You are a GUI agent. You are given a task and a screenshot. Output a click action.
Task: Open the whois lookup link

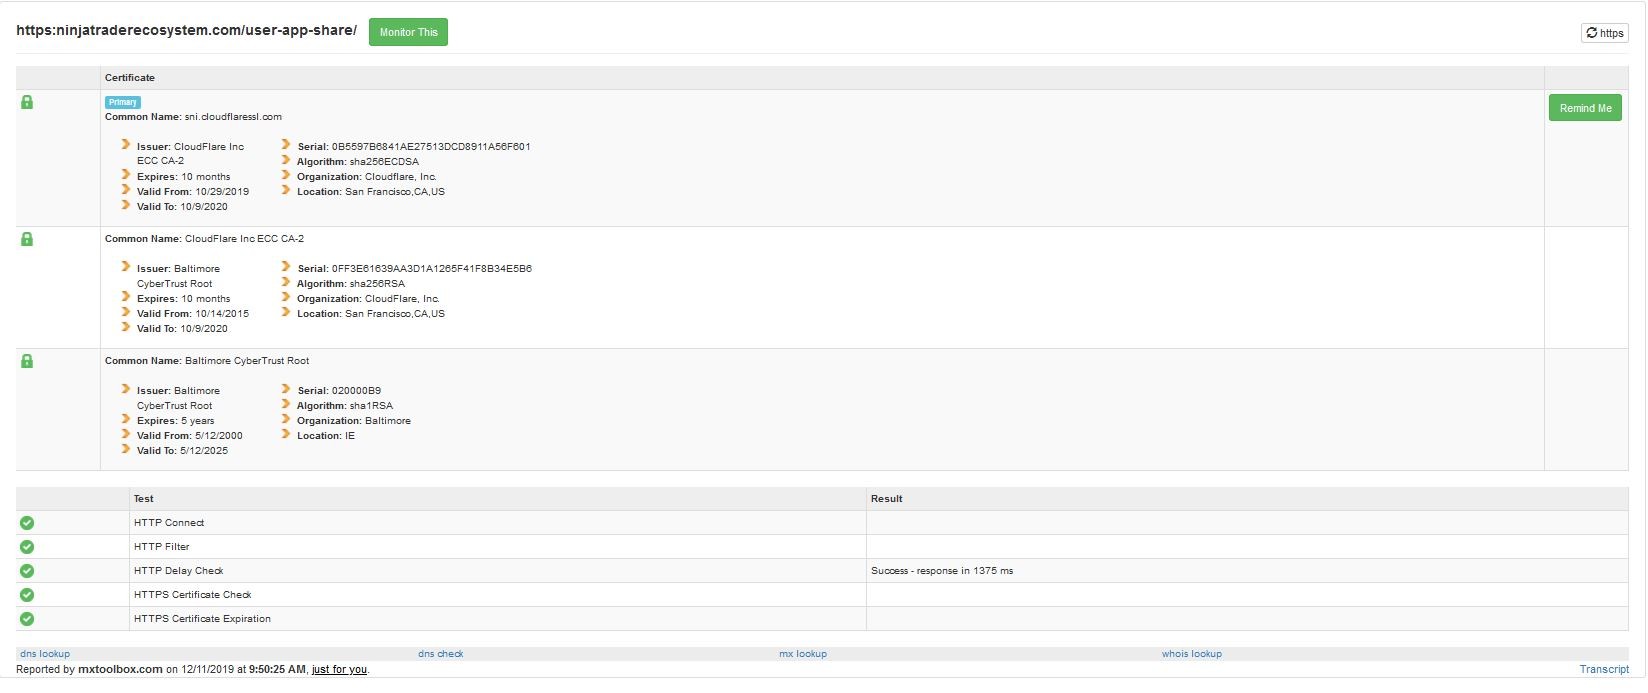tap(1191, 654)
